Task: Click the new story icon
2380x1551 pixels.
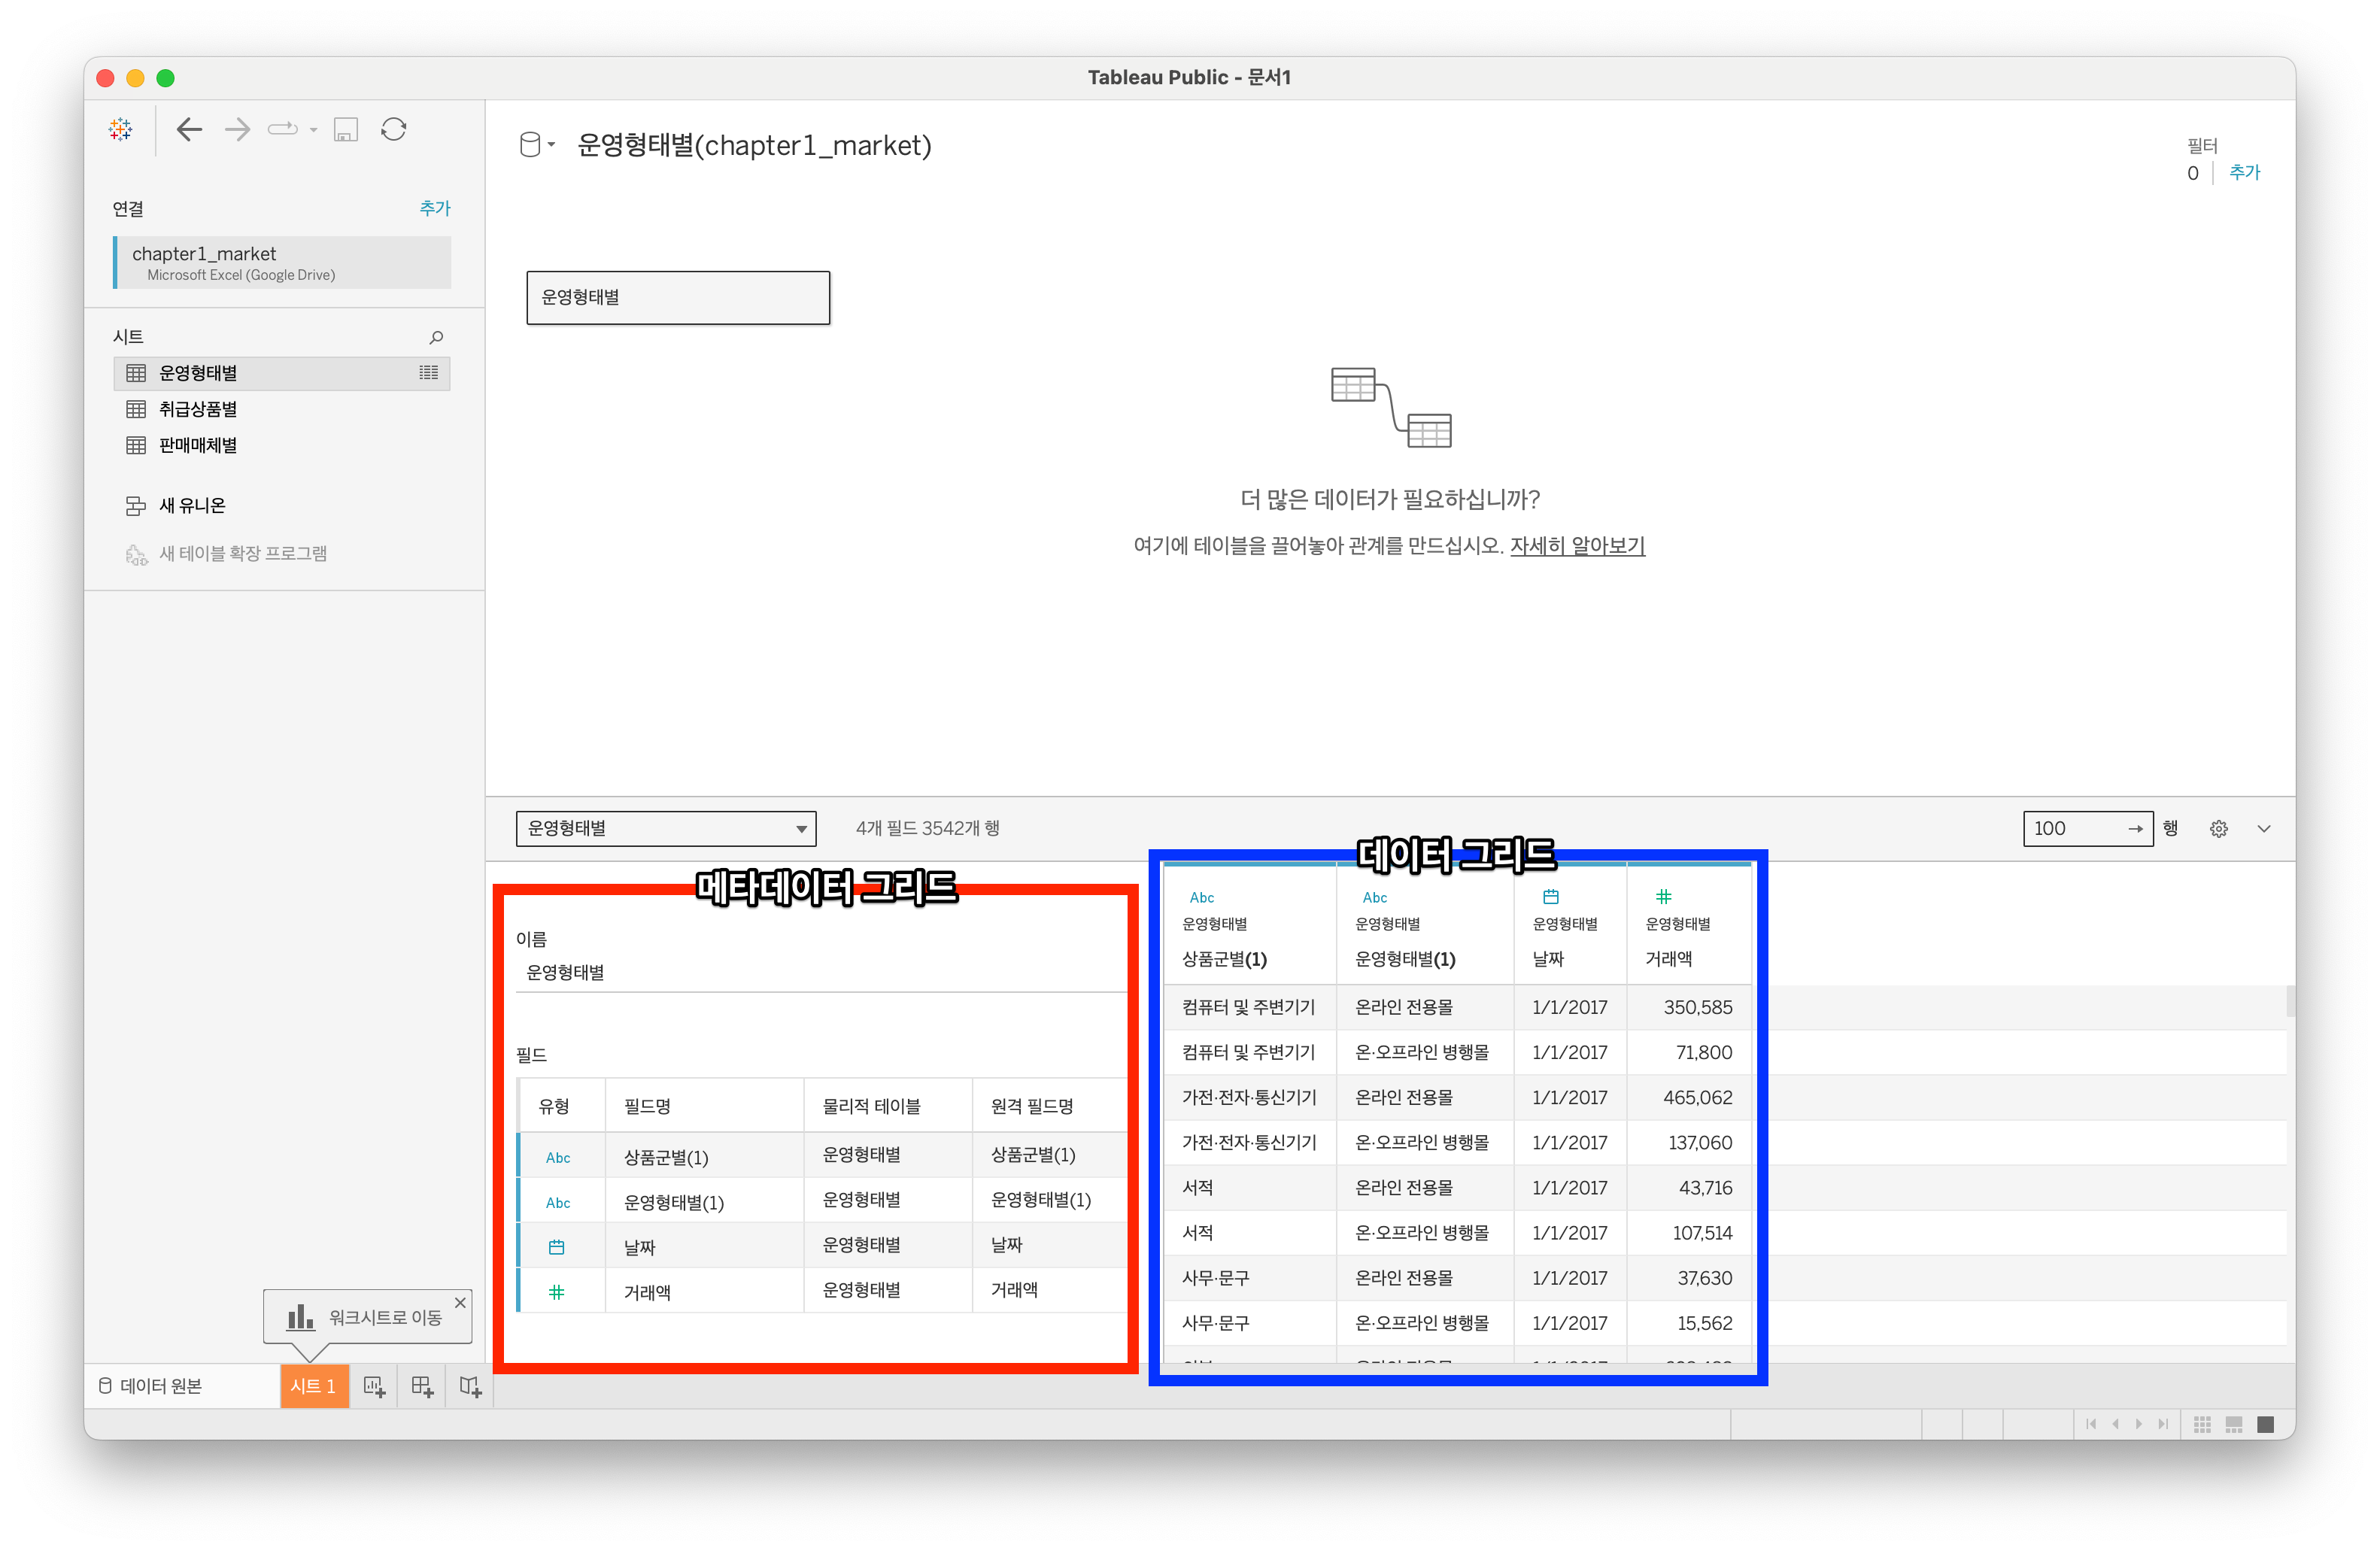Action: pyautogui.click(x=470, y=1386)
